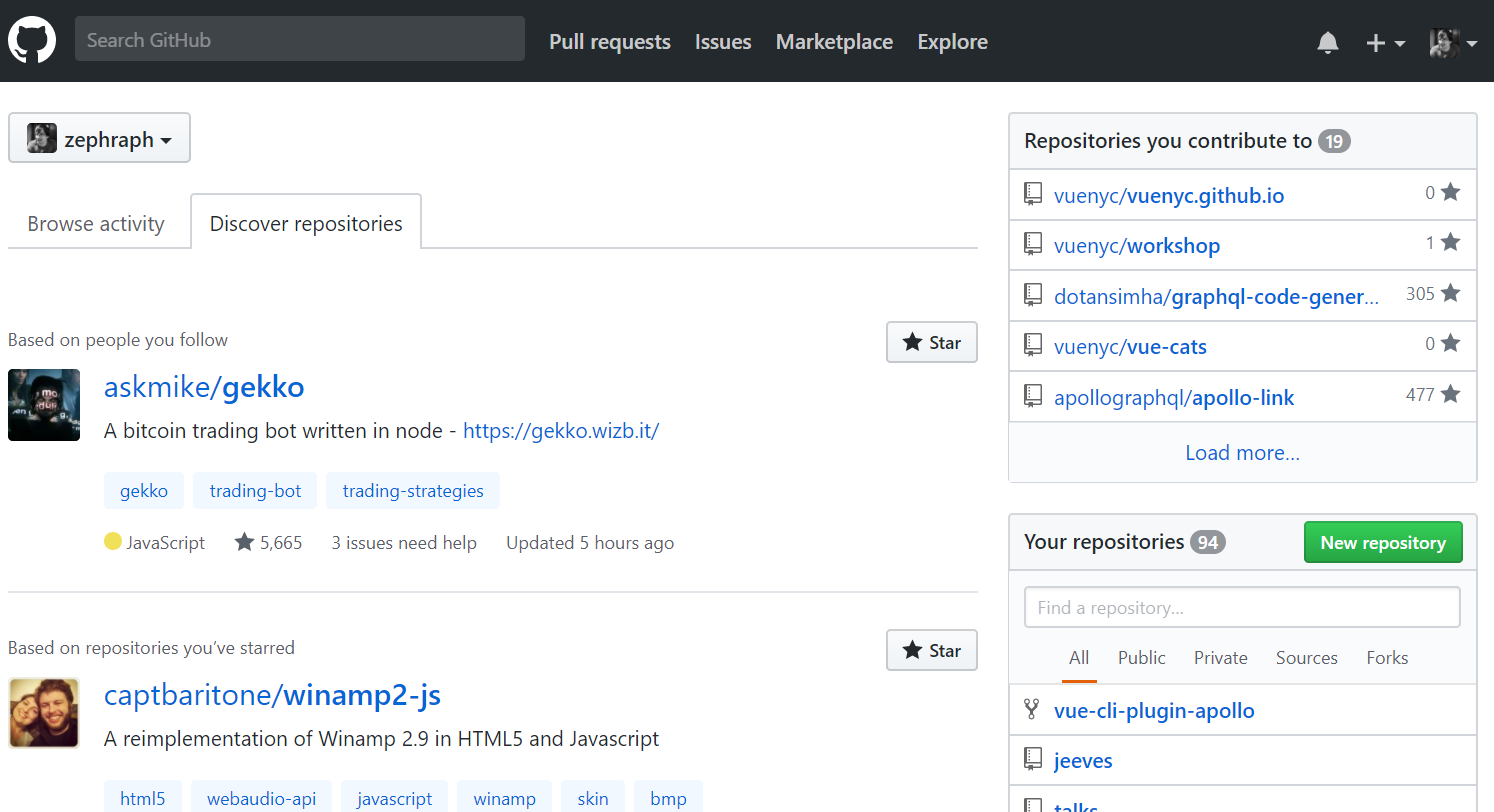Go to Explore in the header
The height and width of the screenshot is (812, 1494).
pyautogui.click(x=952, y=42)
